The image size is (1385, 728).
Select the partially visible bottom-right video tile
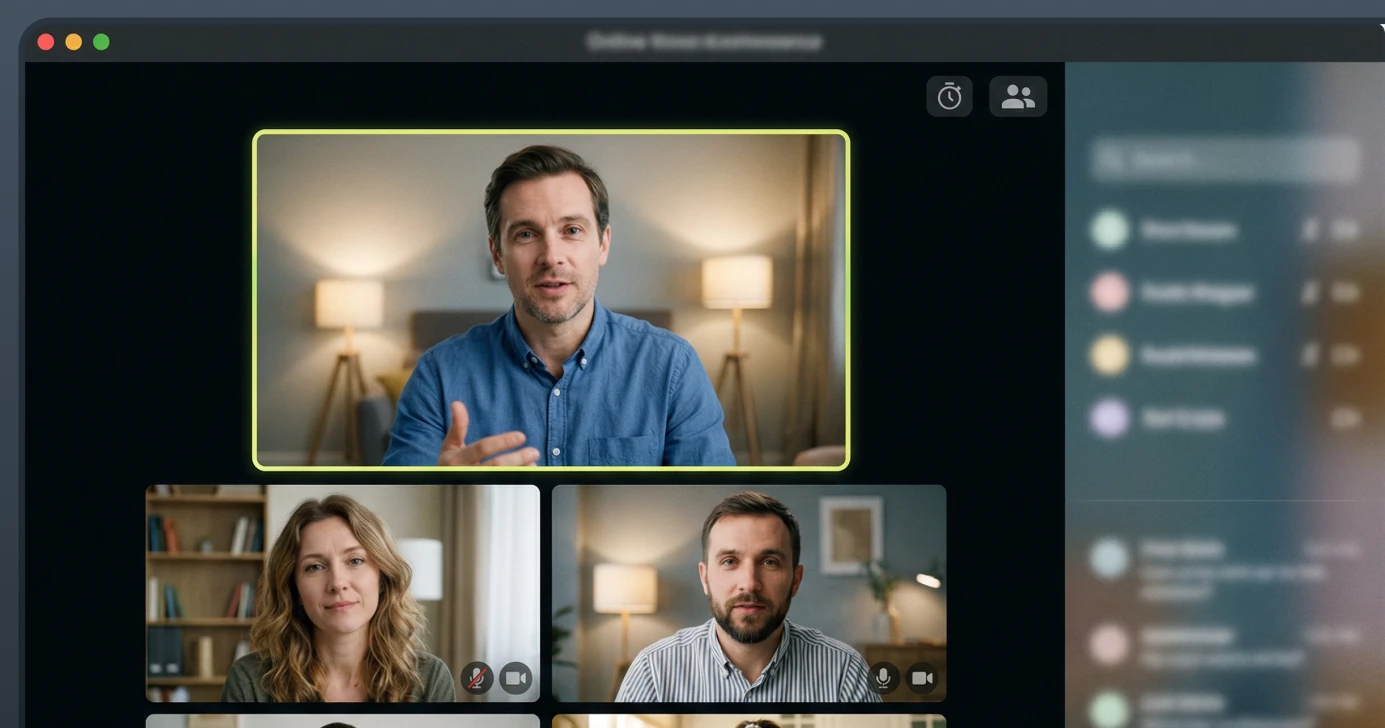point(749,721)
